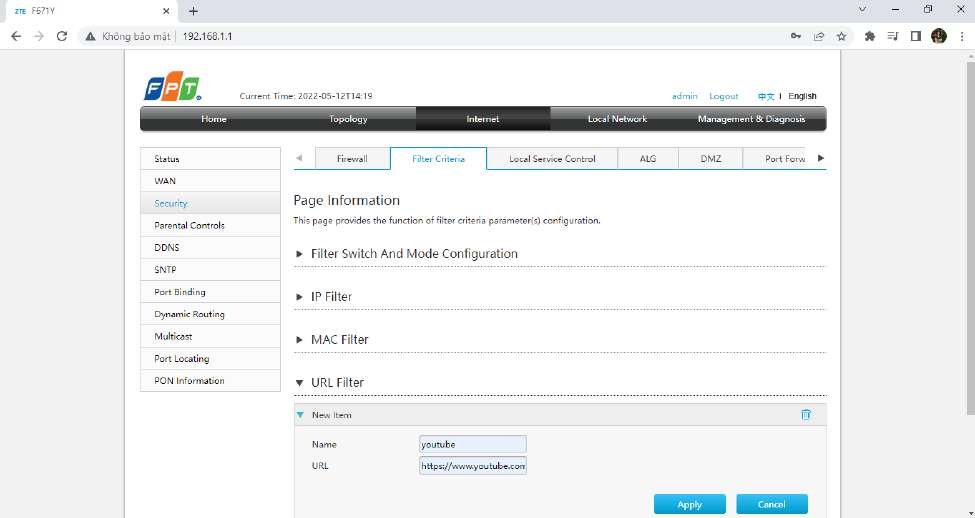Open Port Binding in the sidebar
Screen dimensions: 975x518
(210, 292)
